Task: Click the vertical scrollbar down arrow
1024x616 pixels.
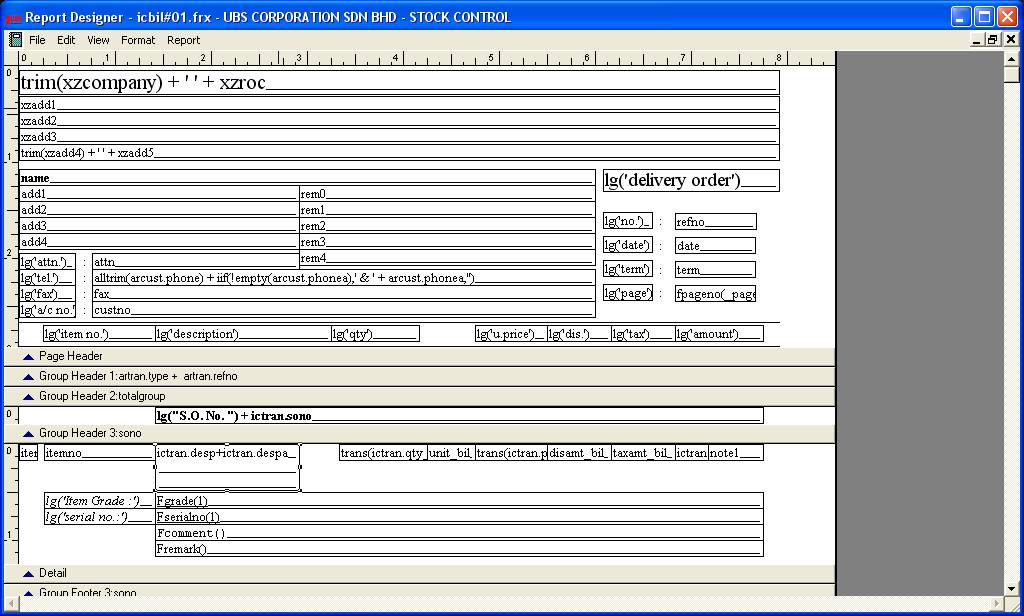Action: [1011, 588]
